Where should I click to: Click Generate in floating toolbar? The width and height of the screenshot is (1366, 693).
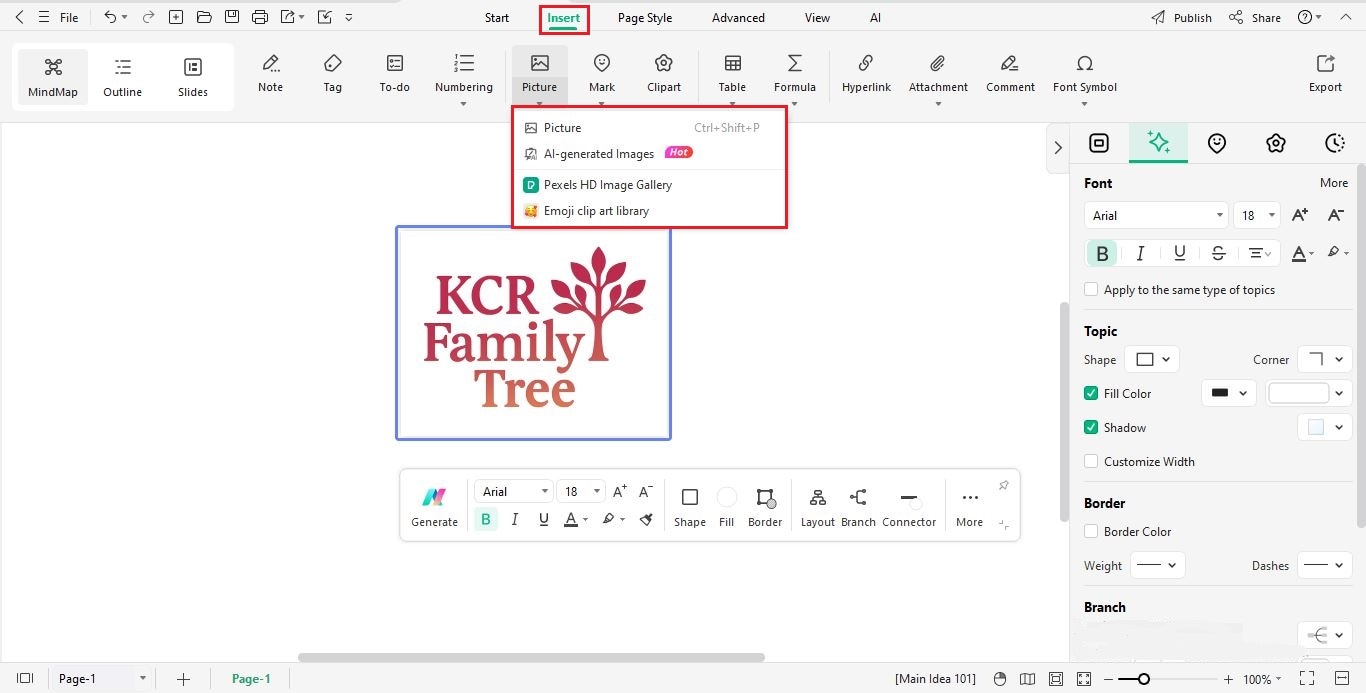click(434, 507)
